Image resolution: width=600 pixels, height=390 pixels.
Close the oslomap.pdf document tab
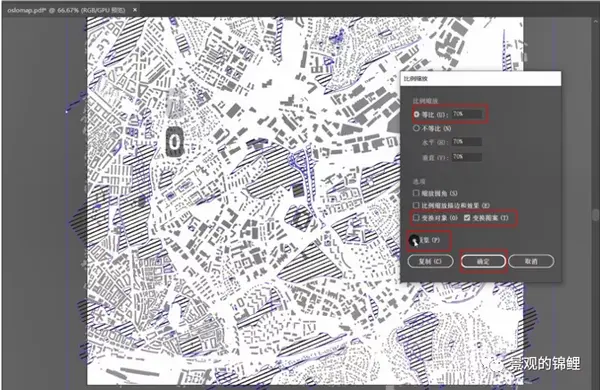tap(135, 10)
